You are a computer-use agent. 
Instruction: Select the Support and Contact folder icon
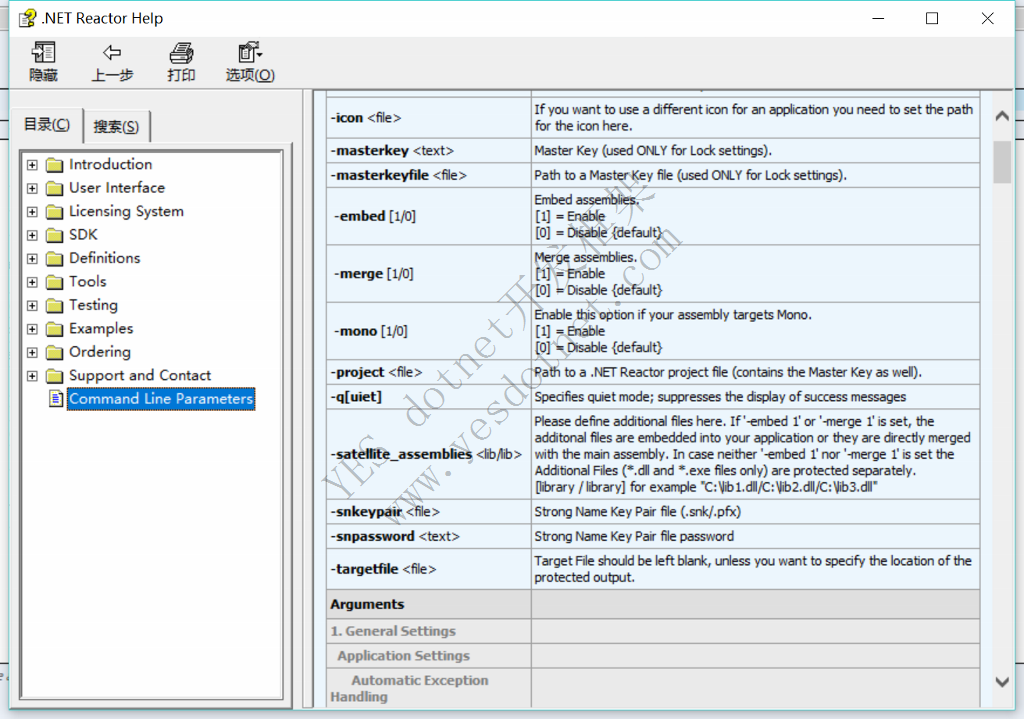click(x=55, y=377)
